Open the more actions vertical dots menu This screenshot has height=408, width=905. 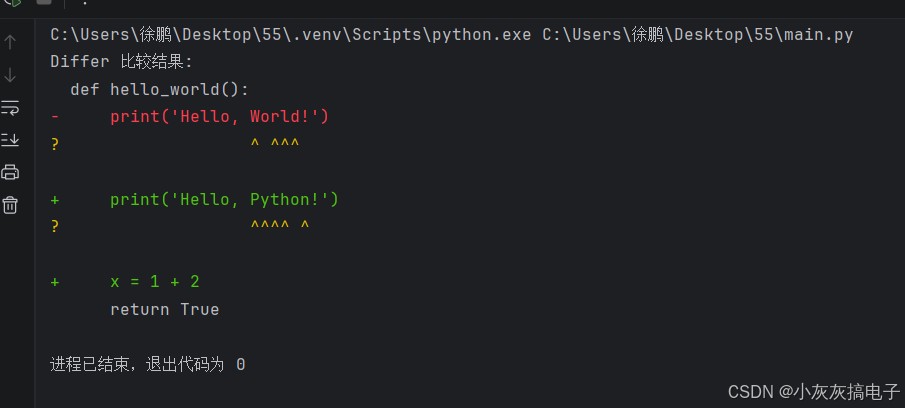pyautogui.click(x=85, y=2)
